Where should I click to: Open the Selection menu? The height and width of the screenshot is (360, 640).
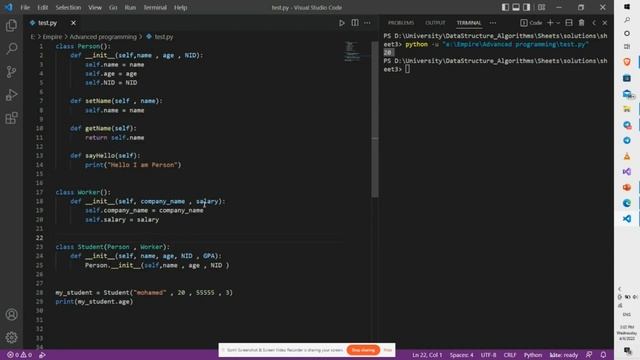click(68, 7)
